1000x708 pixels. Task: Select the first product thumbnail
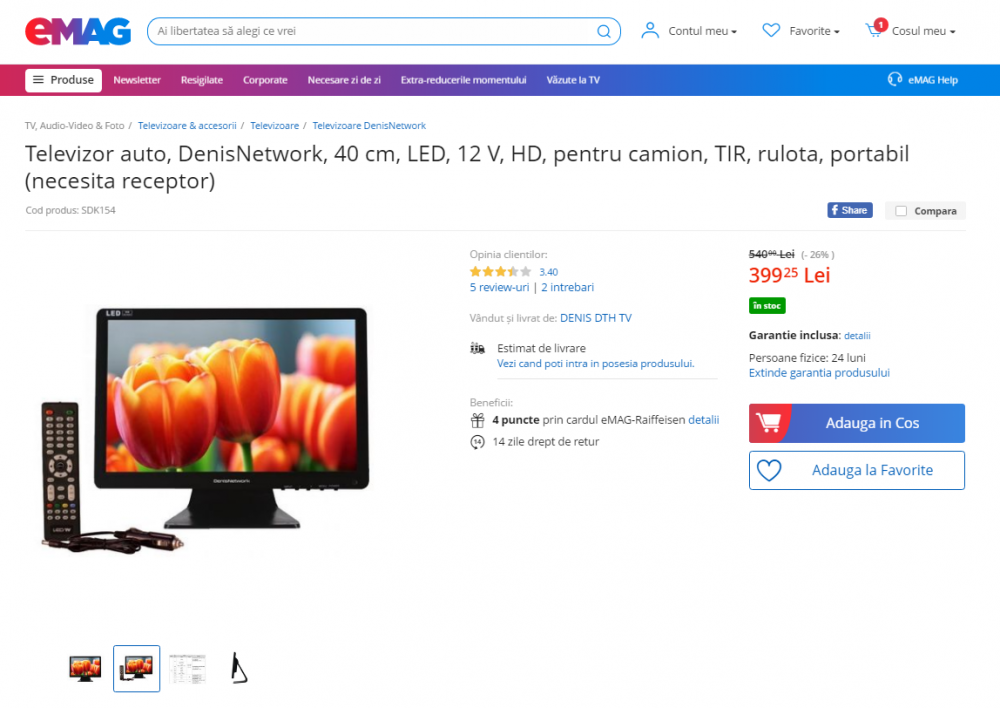[85, 668]
